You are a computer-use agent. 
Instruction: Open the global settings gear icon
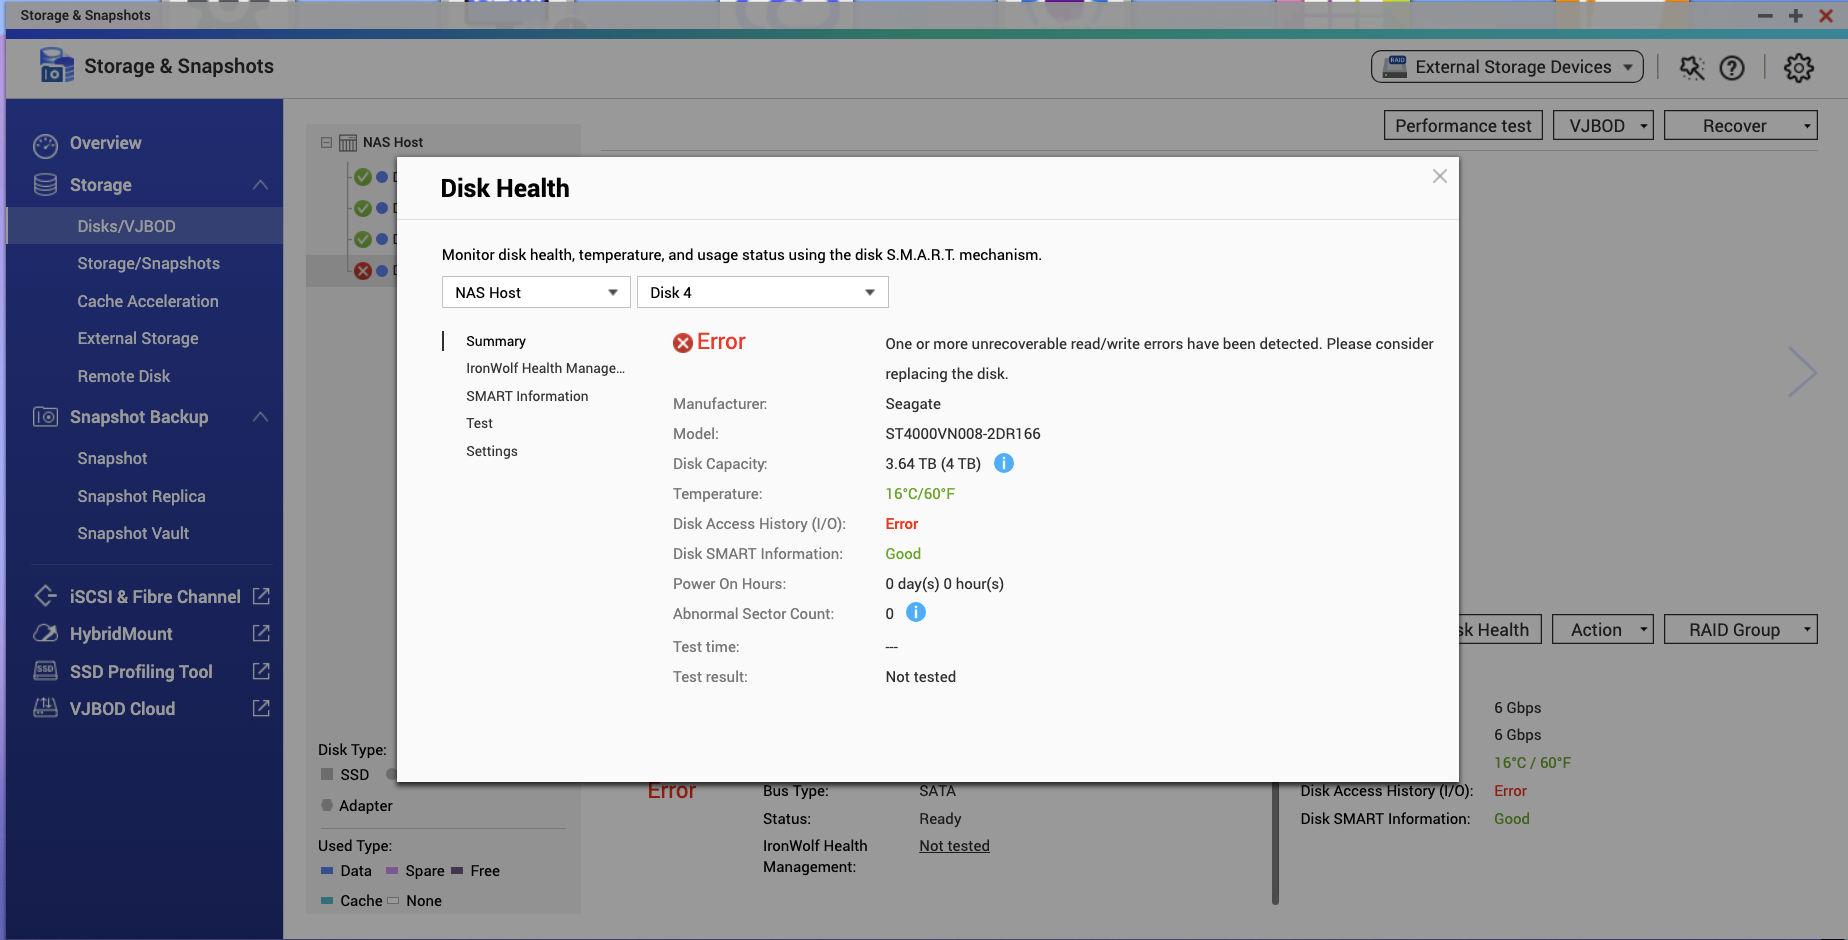tap(1798, 68)
